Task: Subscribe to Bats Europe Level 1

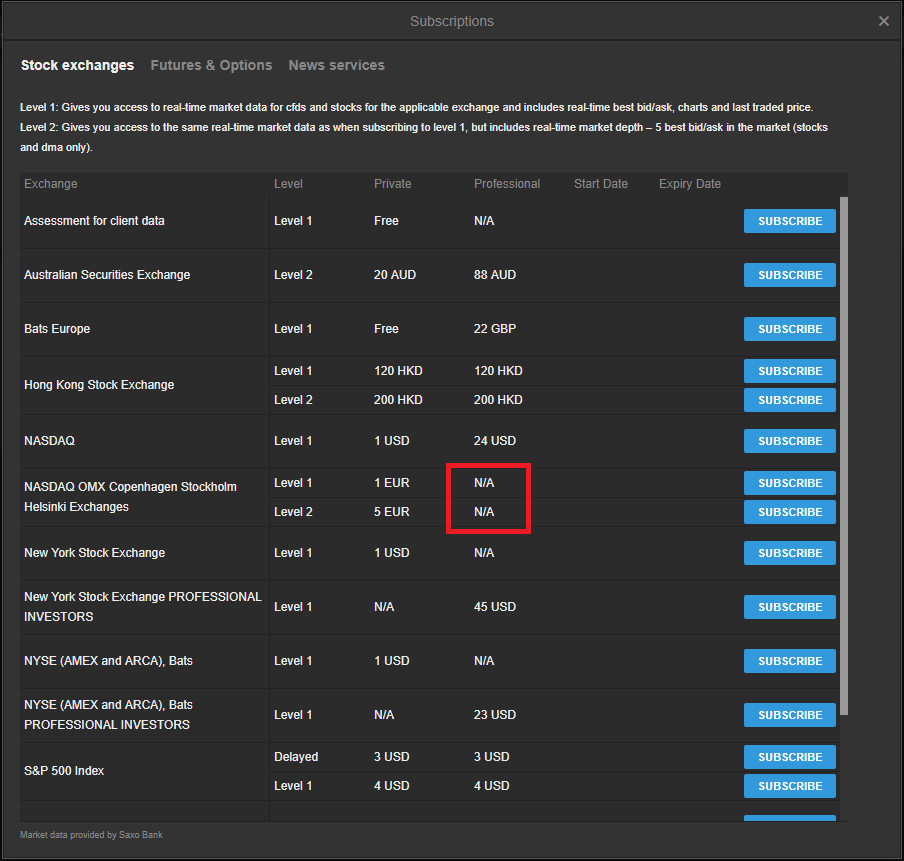Action: [789, 329]
